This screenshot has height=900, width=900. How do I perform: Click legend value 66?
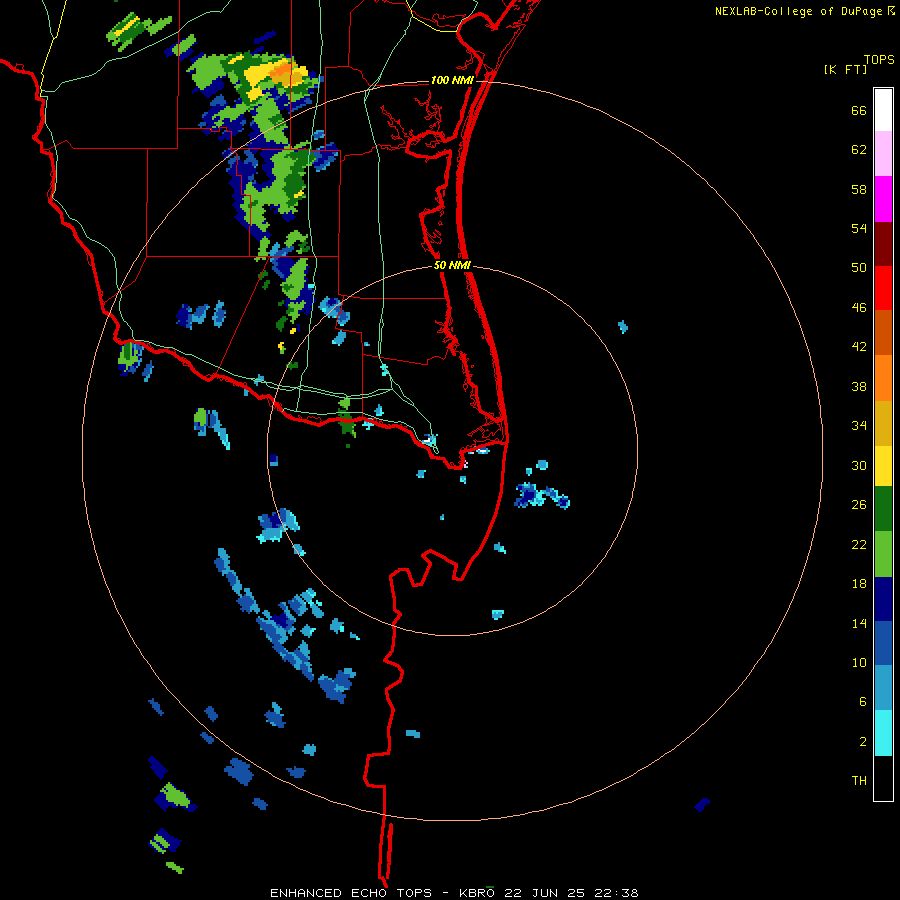point(859,111)
